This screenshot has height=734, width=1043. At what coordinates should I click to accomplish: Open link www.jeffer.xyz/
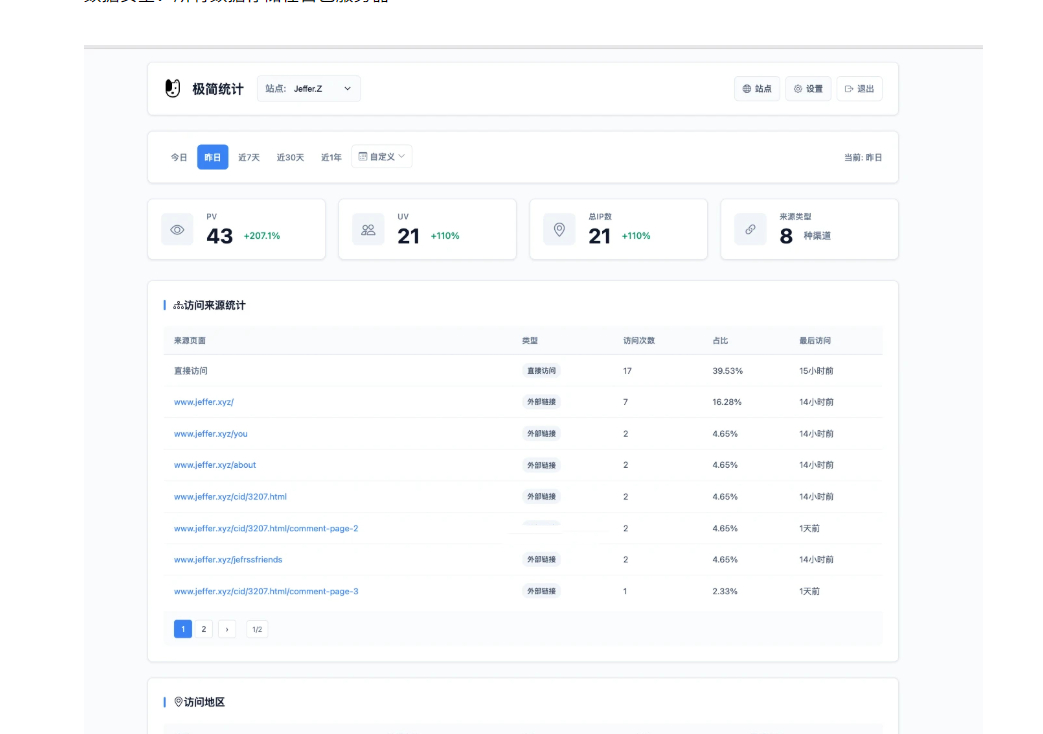204,402
